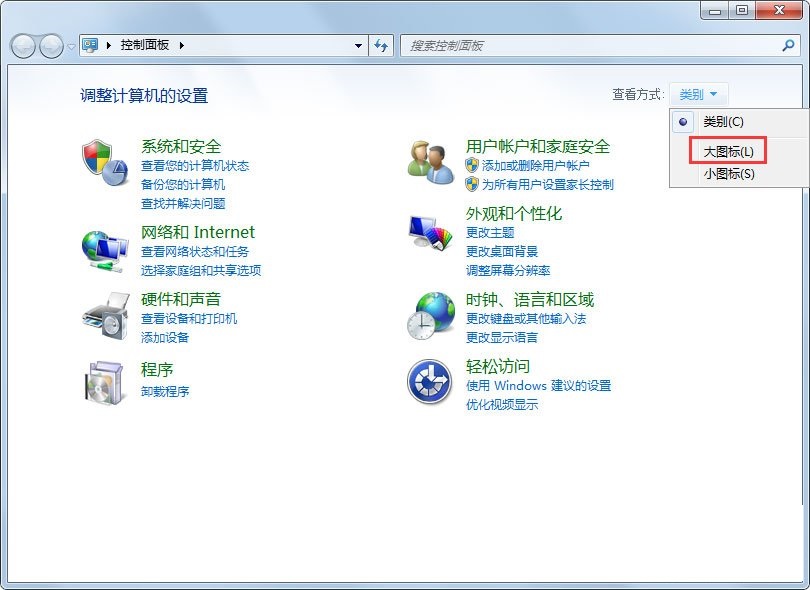Open the 程序 category icon
Viewport: 810px width, 590px height.
click(103, 384)
